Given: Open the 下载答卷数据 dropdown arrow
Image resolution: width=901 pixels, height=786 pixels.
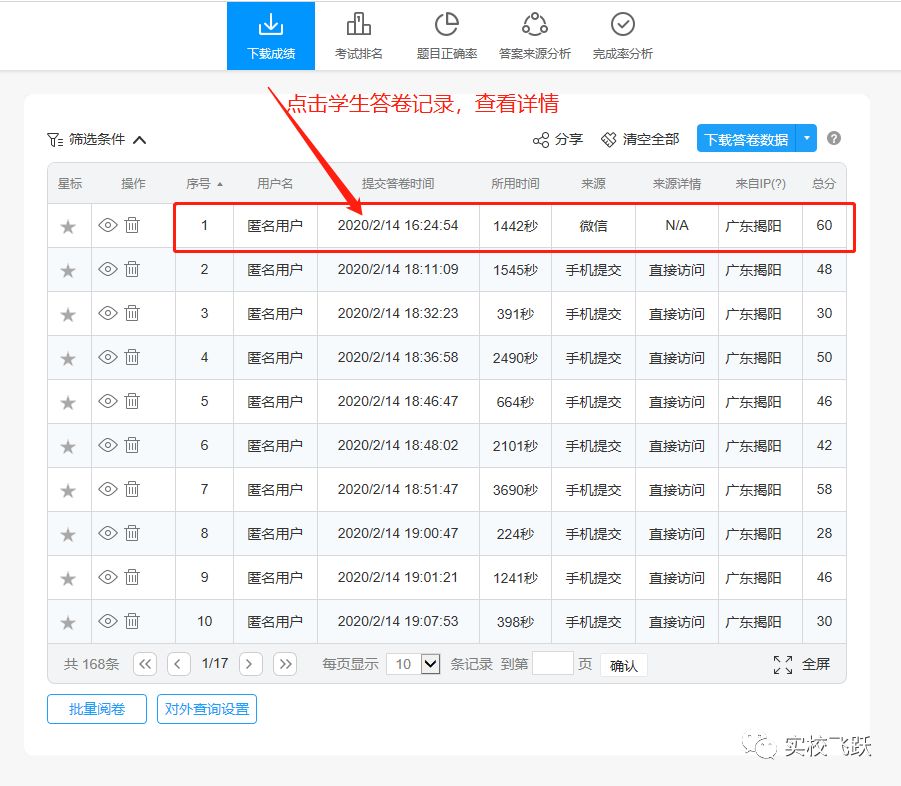Looking at the screenshot, I should point(806,138).
